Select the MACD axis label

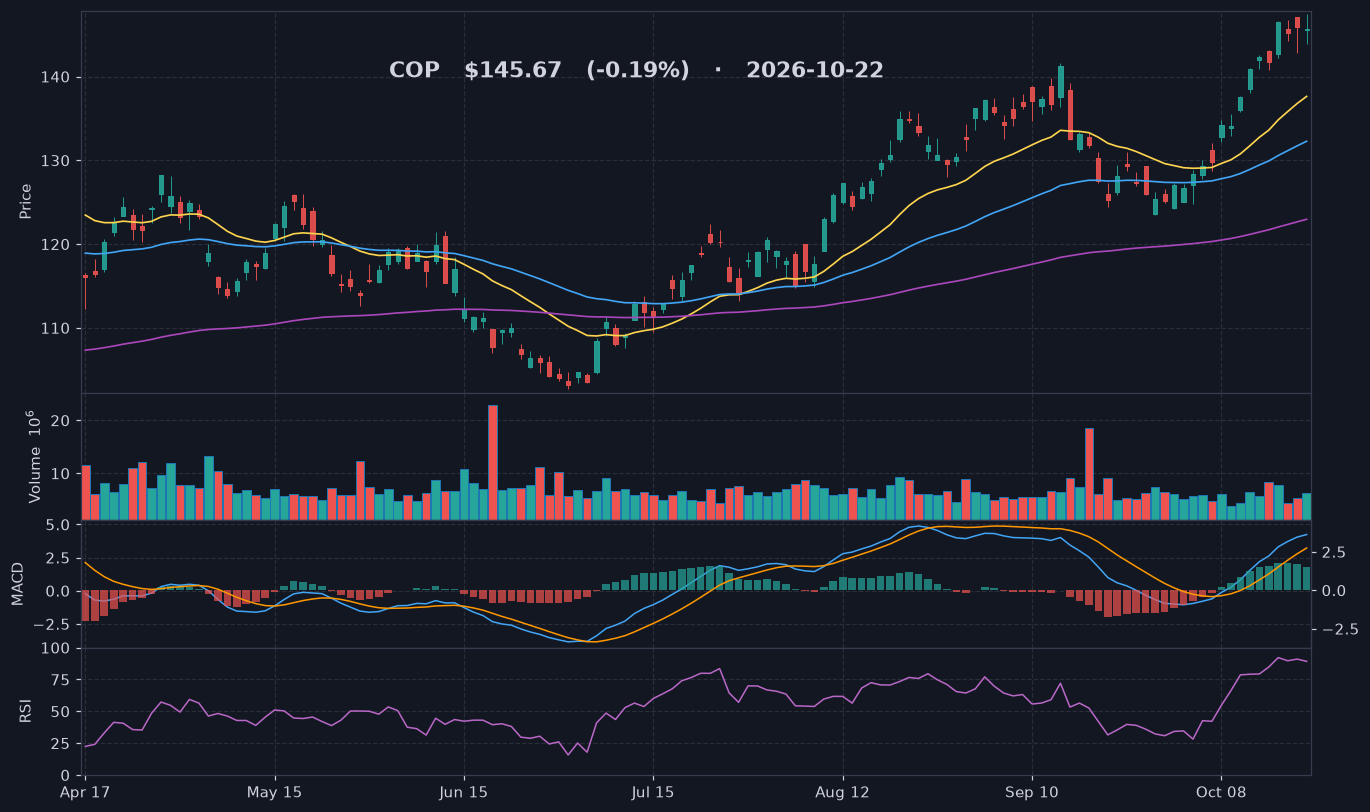coord(18,584)
